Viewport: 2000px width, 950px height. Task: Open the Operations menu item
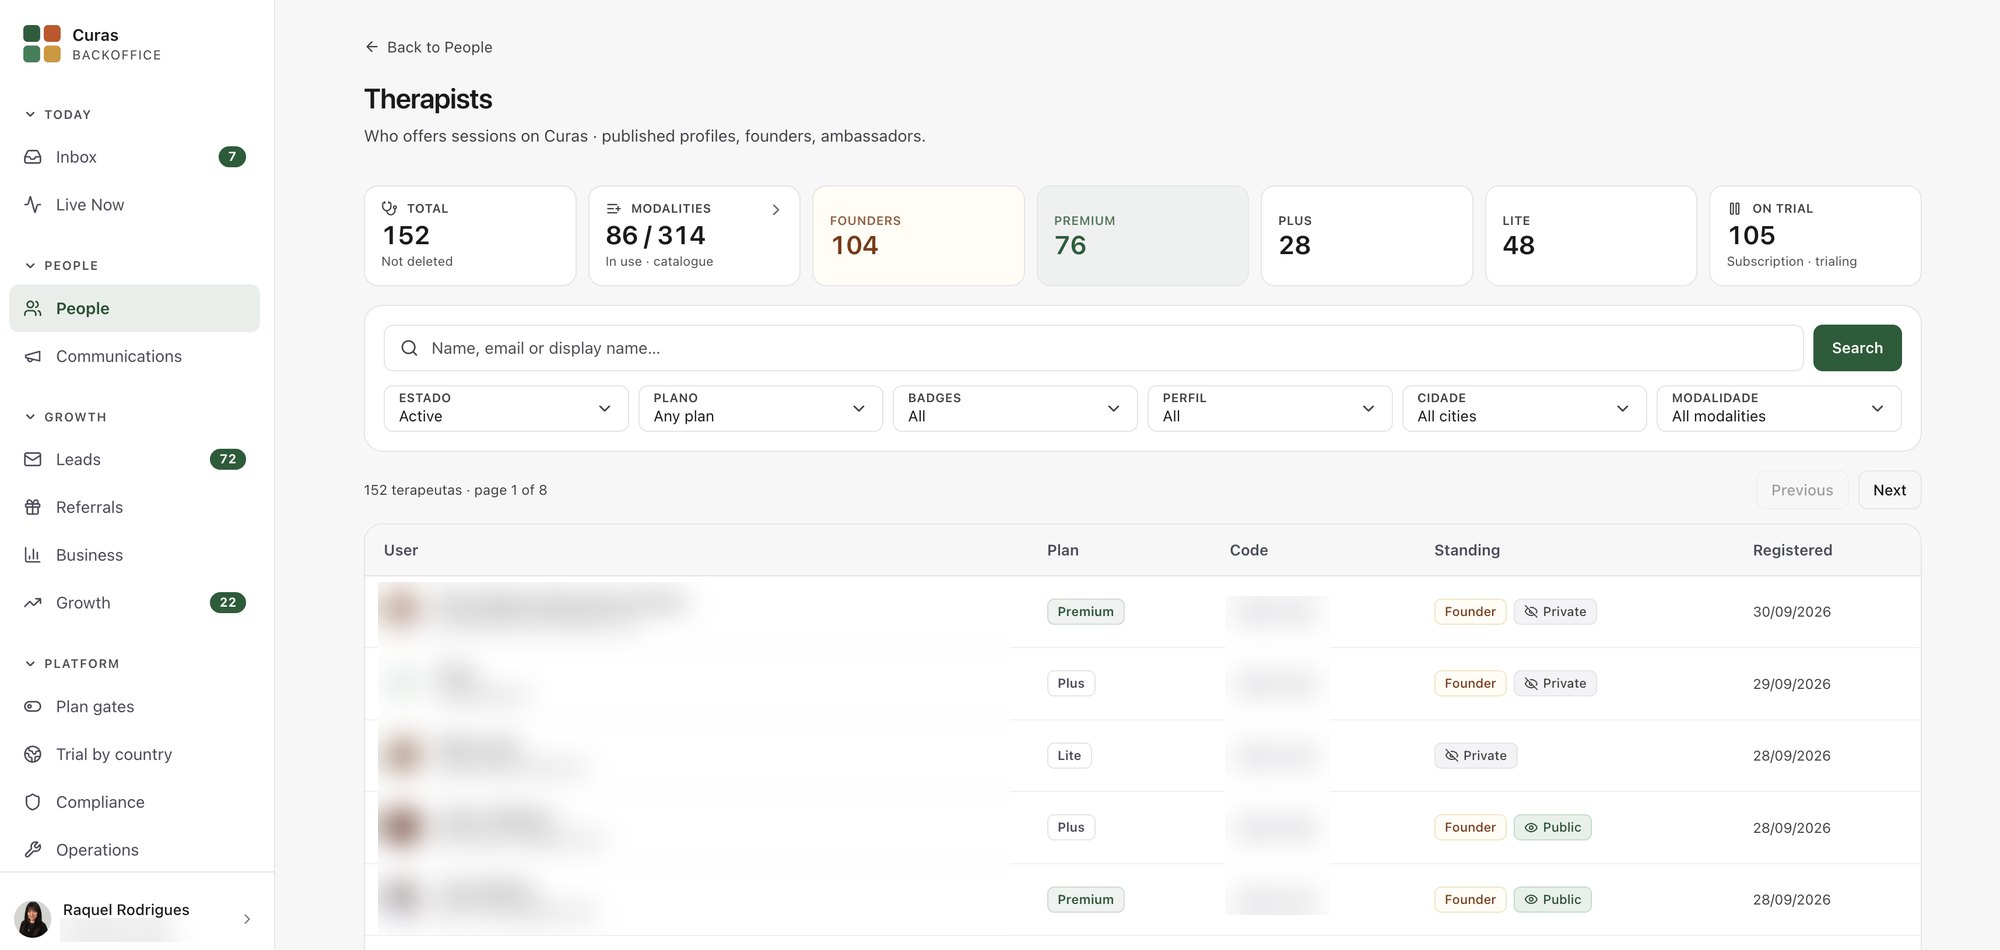point(134,851)
